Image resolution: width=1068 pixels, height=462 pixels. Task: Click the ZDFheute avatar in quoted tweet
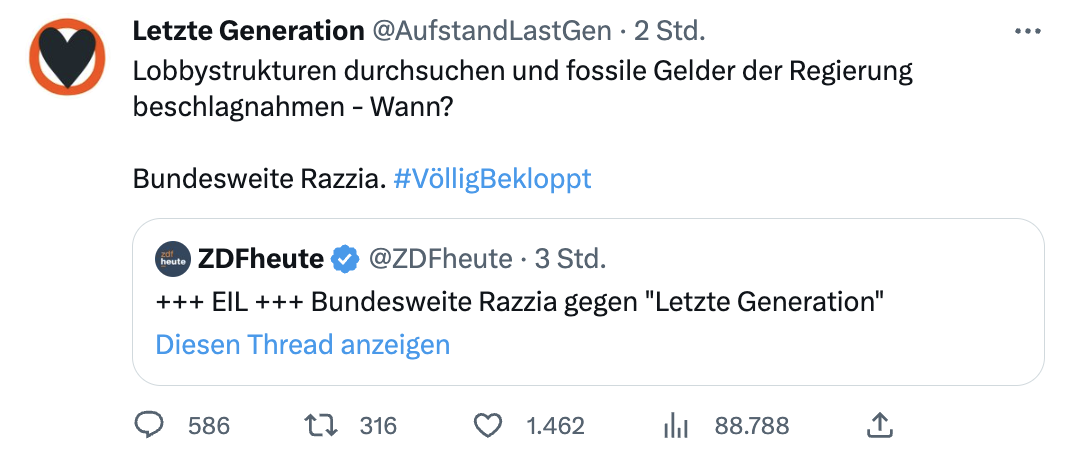[173, 260]
